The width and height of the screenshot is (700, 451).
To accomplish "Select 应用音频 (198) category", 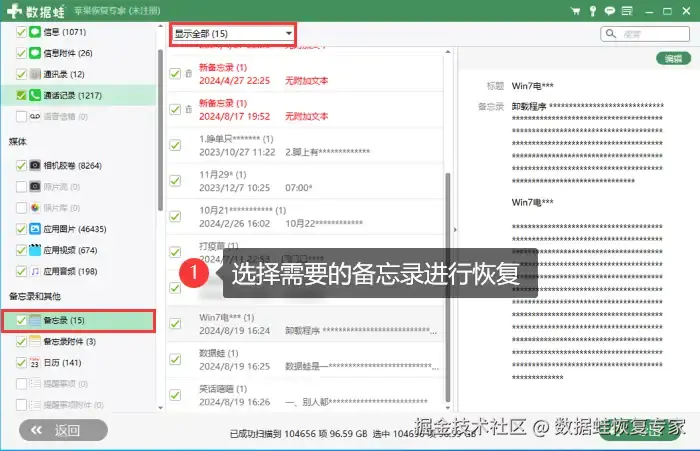I will coord(70,271).
